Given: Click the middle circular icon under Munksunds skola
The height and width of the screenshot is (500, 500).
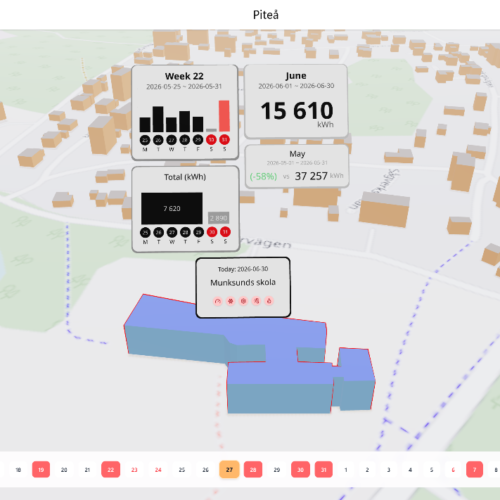Looking at the screenshot, I should click(243, 301).
